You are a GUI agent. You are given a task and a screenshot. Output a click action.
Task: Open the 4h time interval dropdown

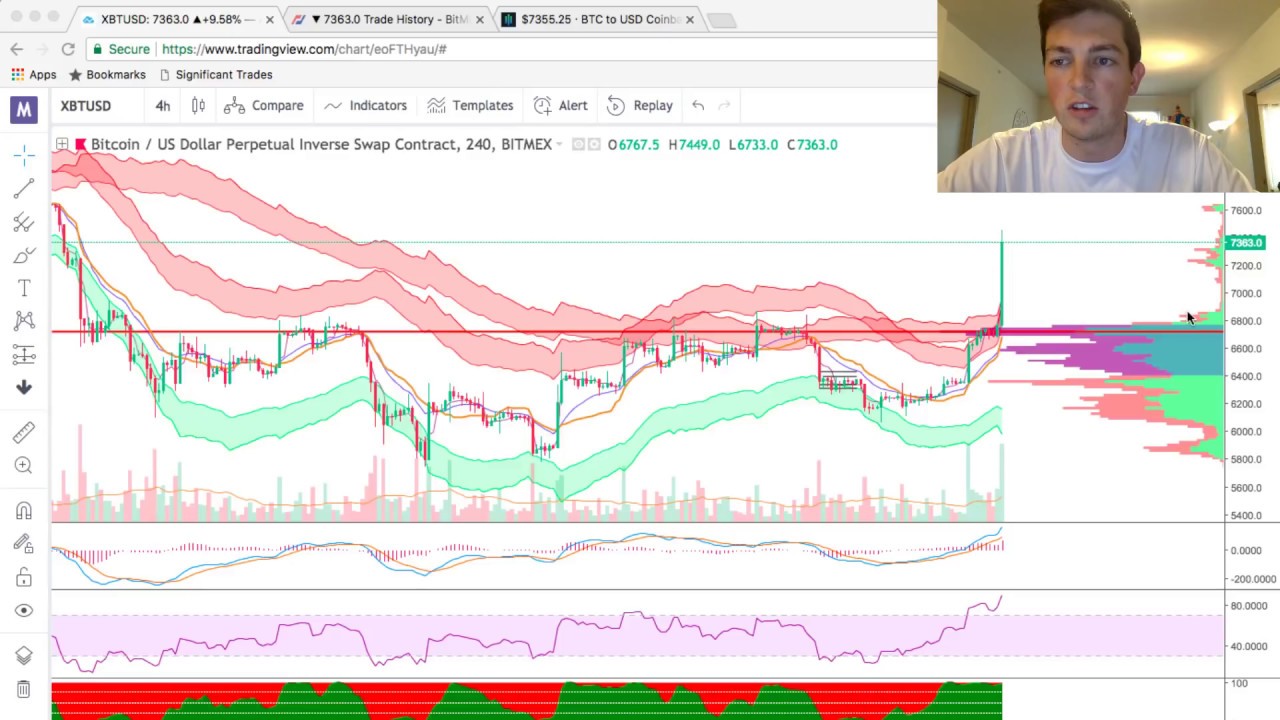point(163,106)
